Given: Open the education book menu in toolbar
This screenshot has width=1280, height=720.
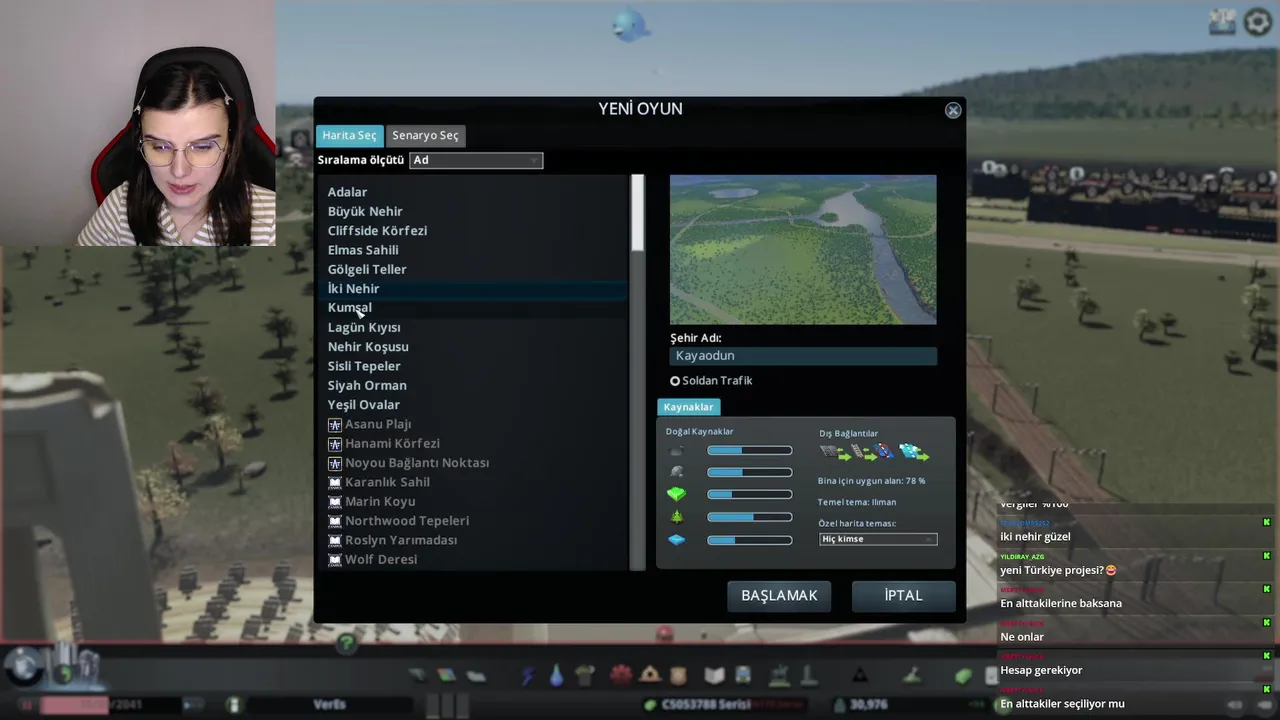Looking at the screenshot, I should coord(714,676).
